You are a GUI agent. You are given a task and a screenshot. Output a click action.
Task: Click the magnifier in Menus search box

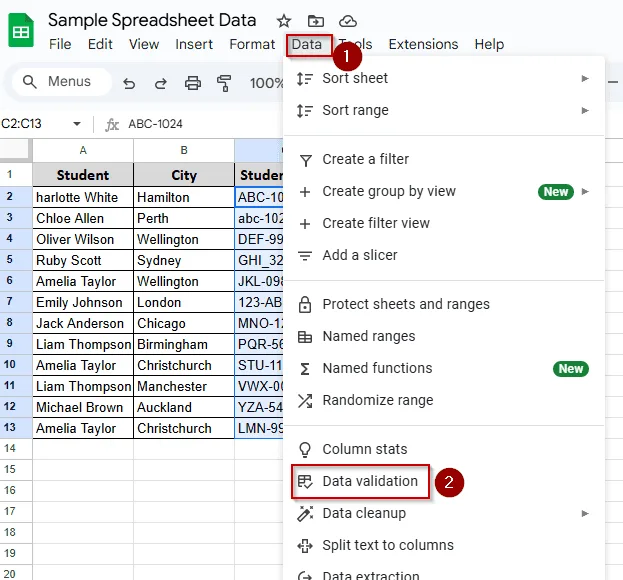[29, 81]
